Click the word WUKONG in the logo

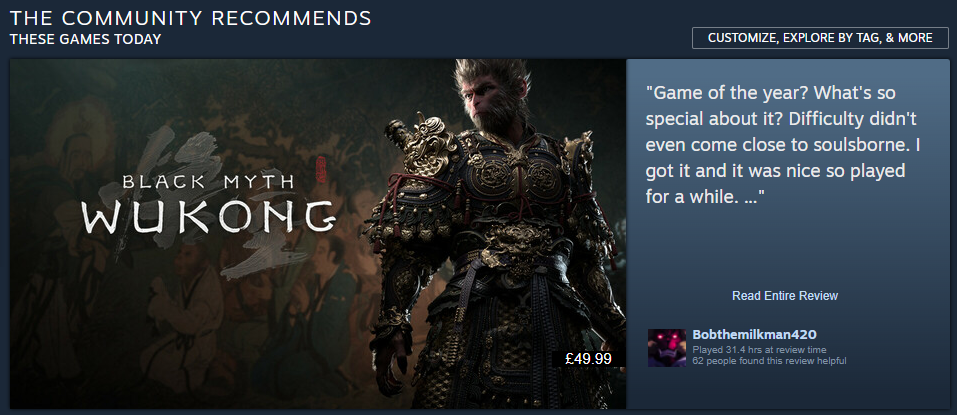point(209,217)
